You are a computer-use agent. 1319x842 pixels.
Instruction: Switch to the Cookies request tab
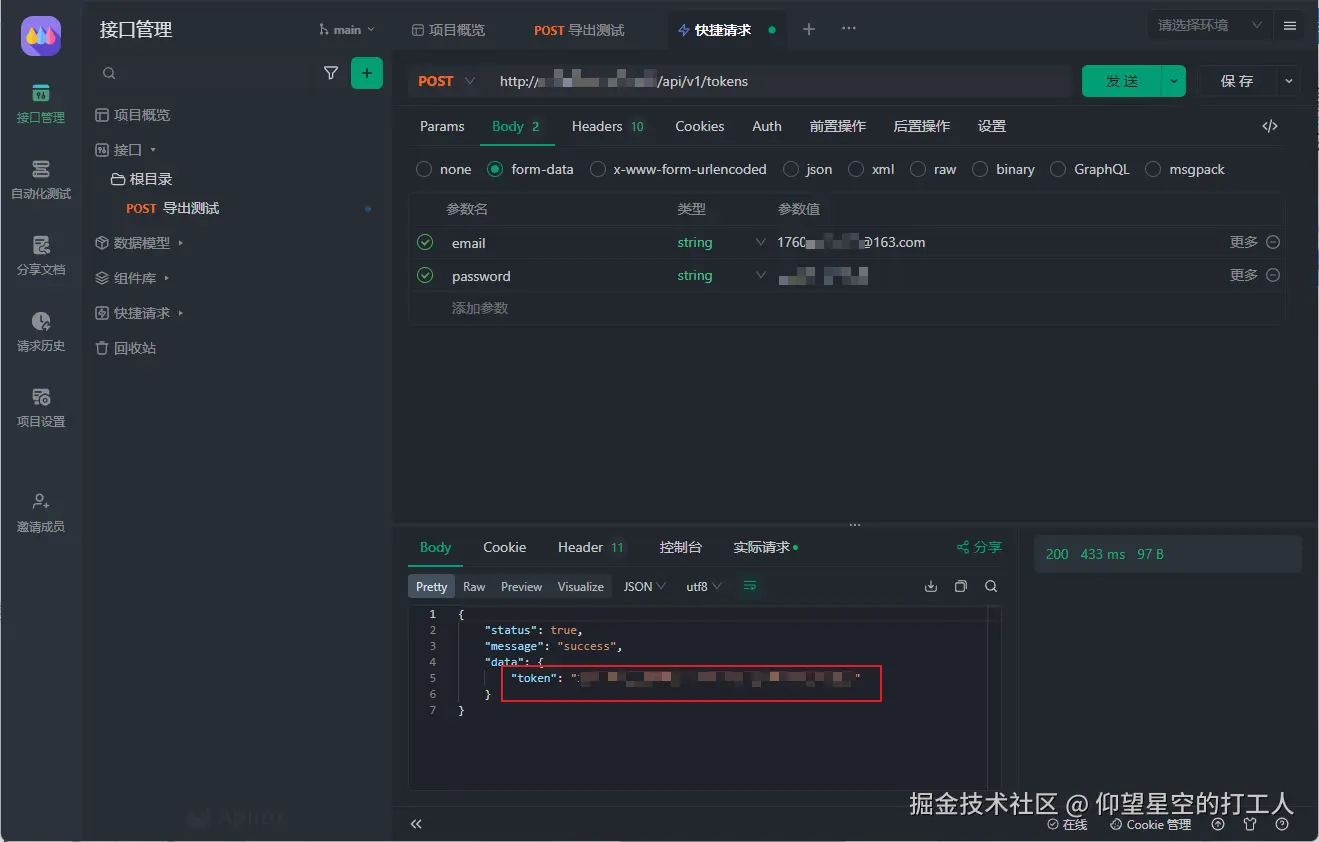tap(699, 126)
